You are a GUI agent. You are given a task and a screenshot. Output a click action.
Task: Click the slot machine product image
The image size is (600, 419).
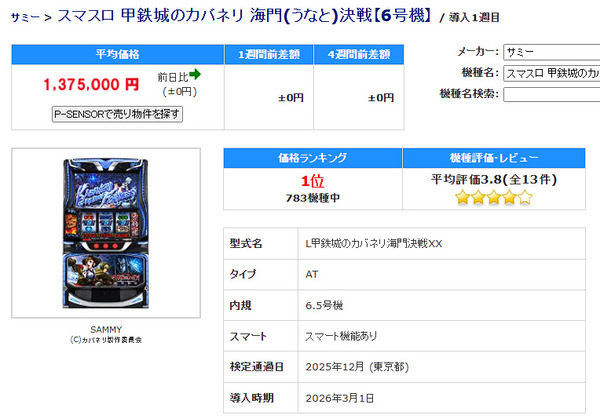coord(106,233)
